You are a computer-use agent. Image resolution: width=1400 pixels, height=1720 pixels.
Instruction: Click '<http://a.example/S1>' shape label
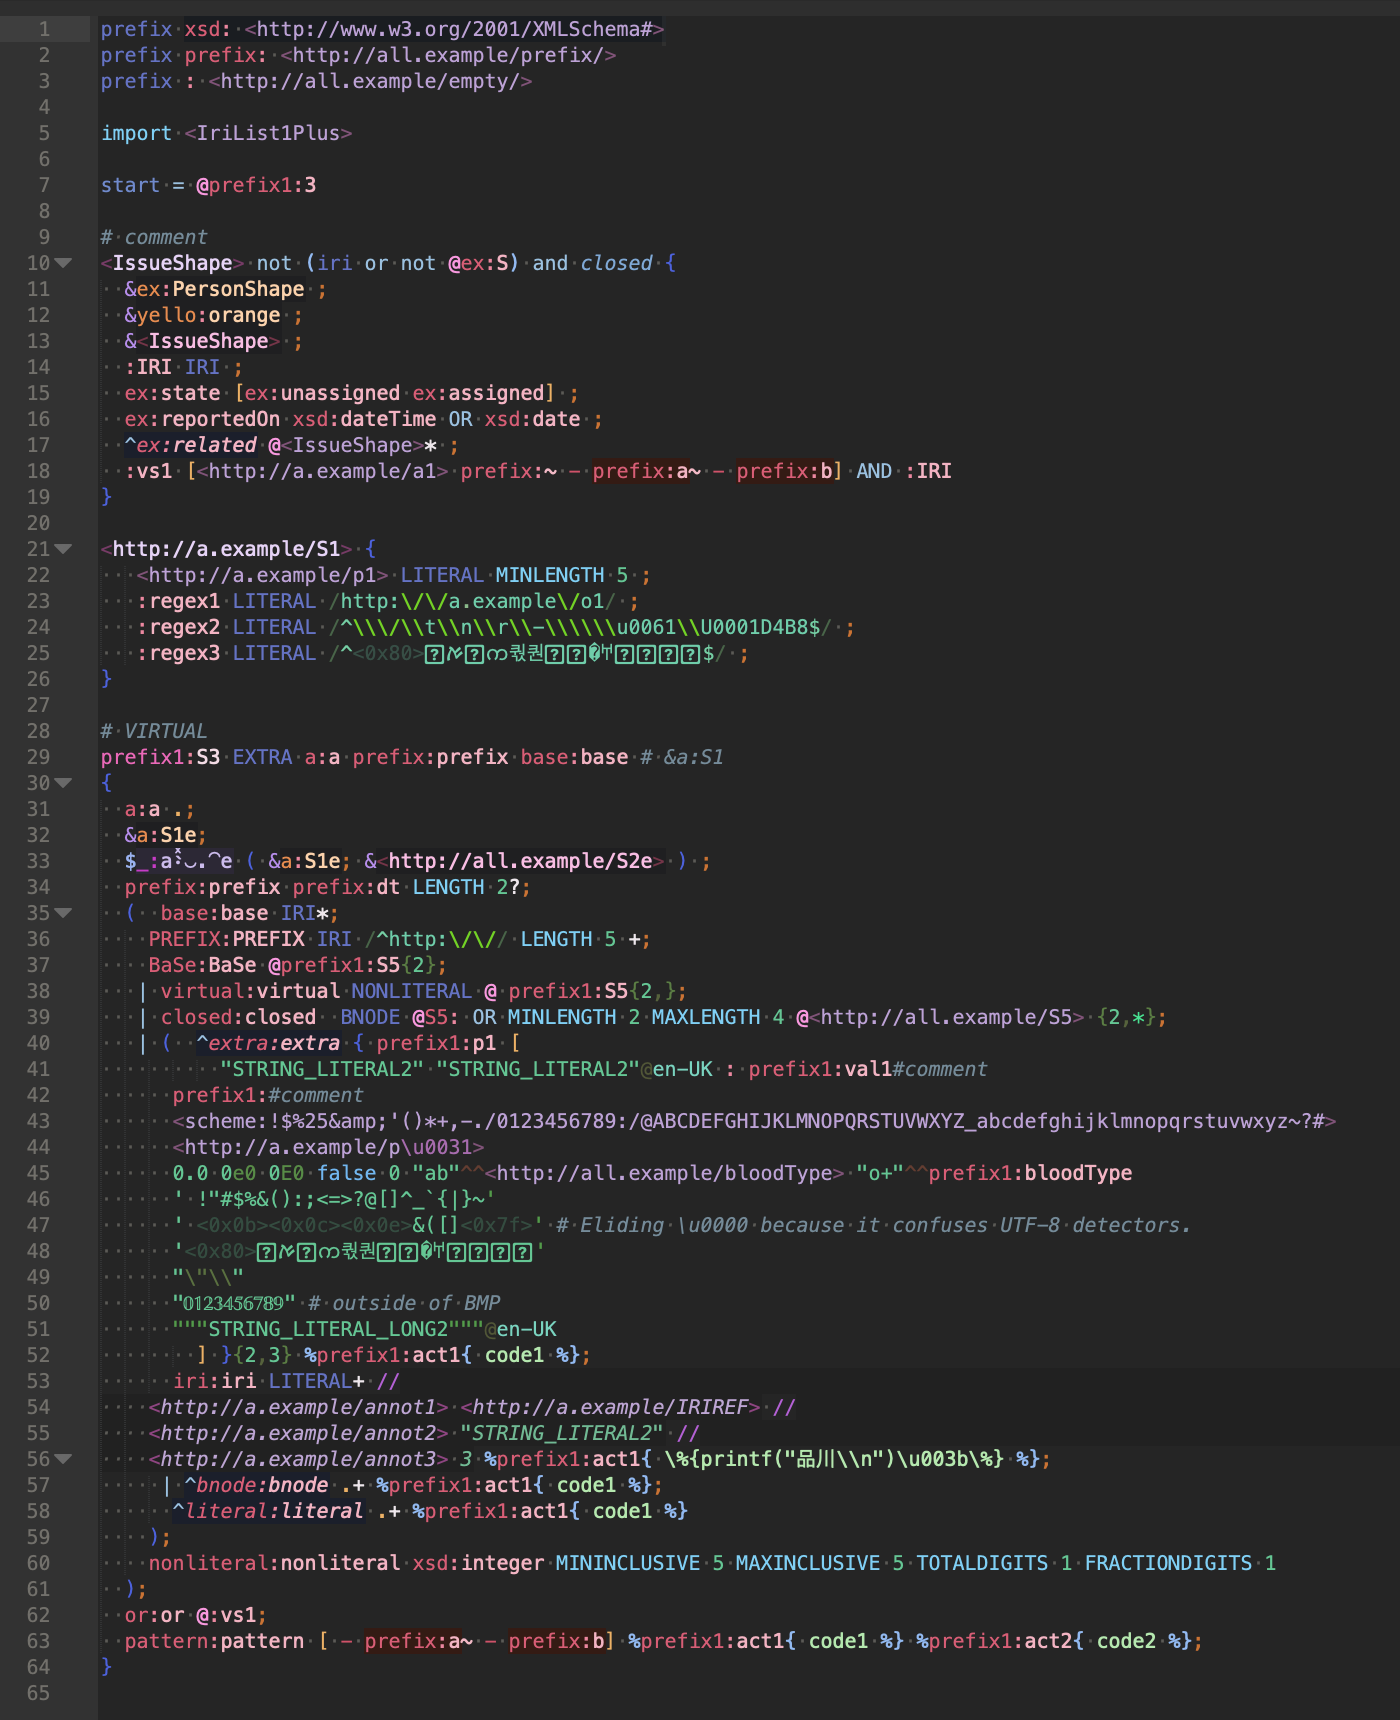pyautogui.click(x=226, y=549)
